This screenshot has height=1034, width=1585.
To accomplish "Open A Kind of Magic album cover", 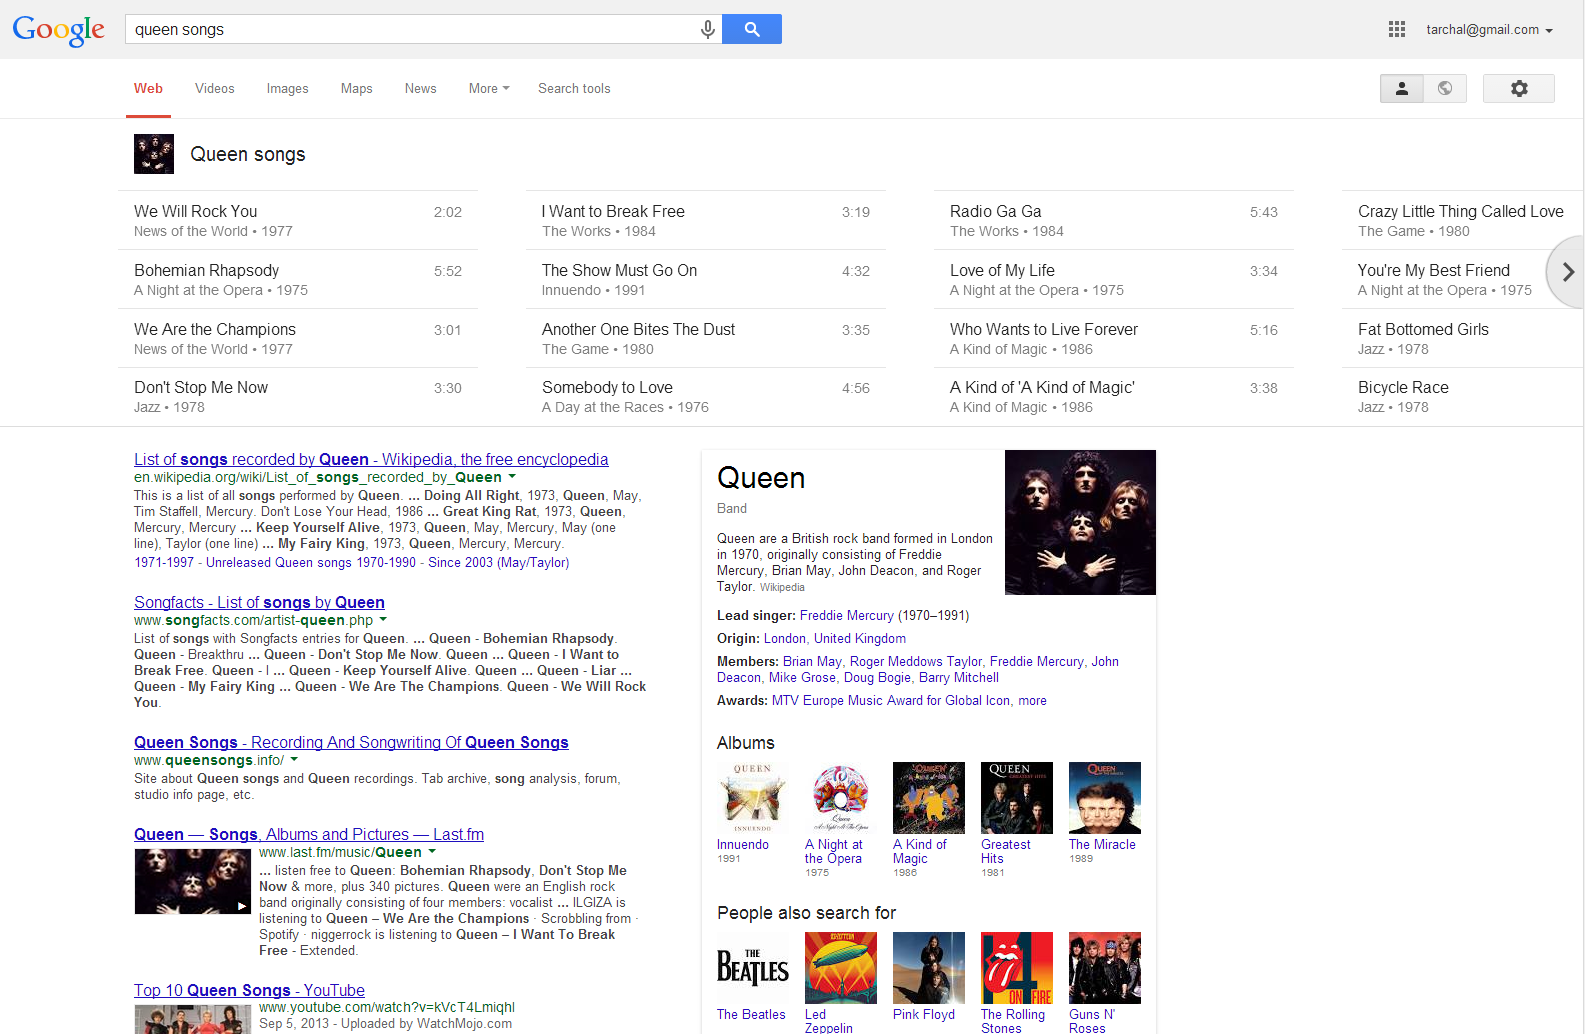I will (929, 798).
